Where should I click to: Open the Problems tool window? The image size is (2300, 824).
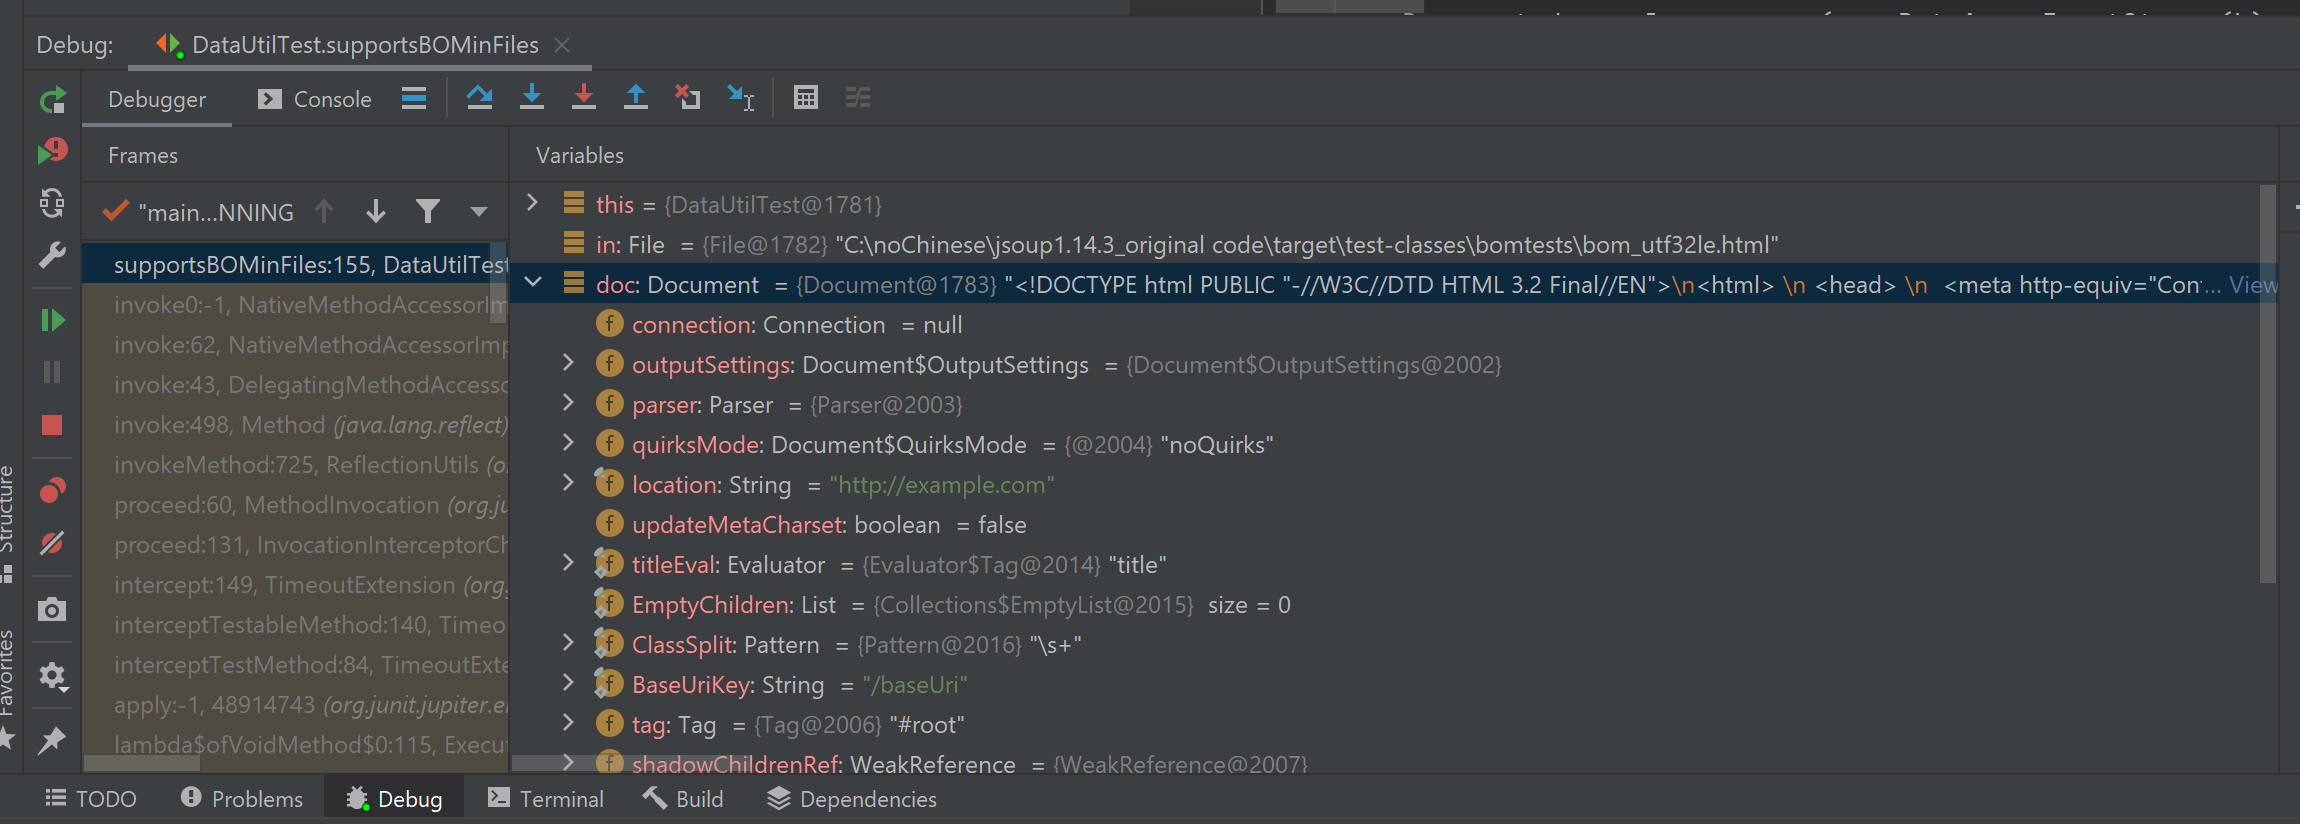coord(242,799)
